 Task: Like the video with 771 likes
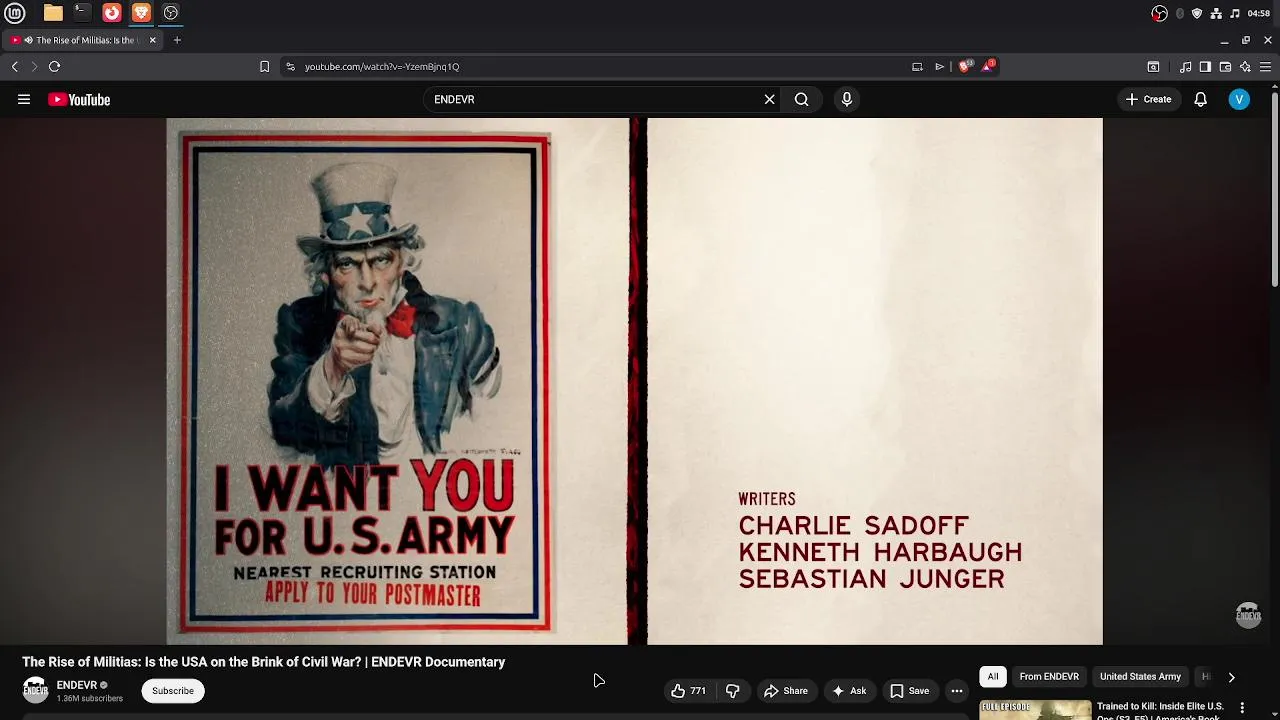click(x=688, y=691)
